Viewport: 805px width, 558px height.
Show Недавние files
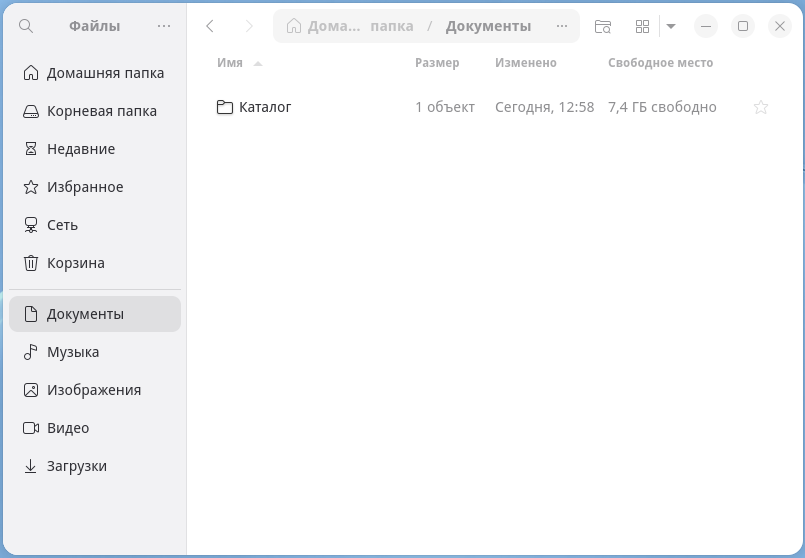click(95, 149)
